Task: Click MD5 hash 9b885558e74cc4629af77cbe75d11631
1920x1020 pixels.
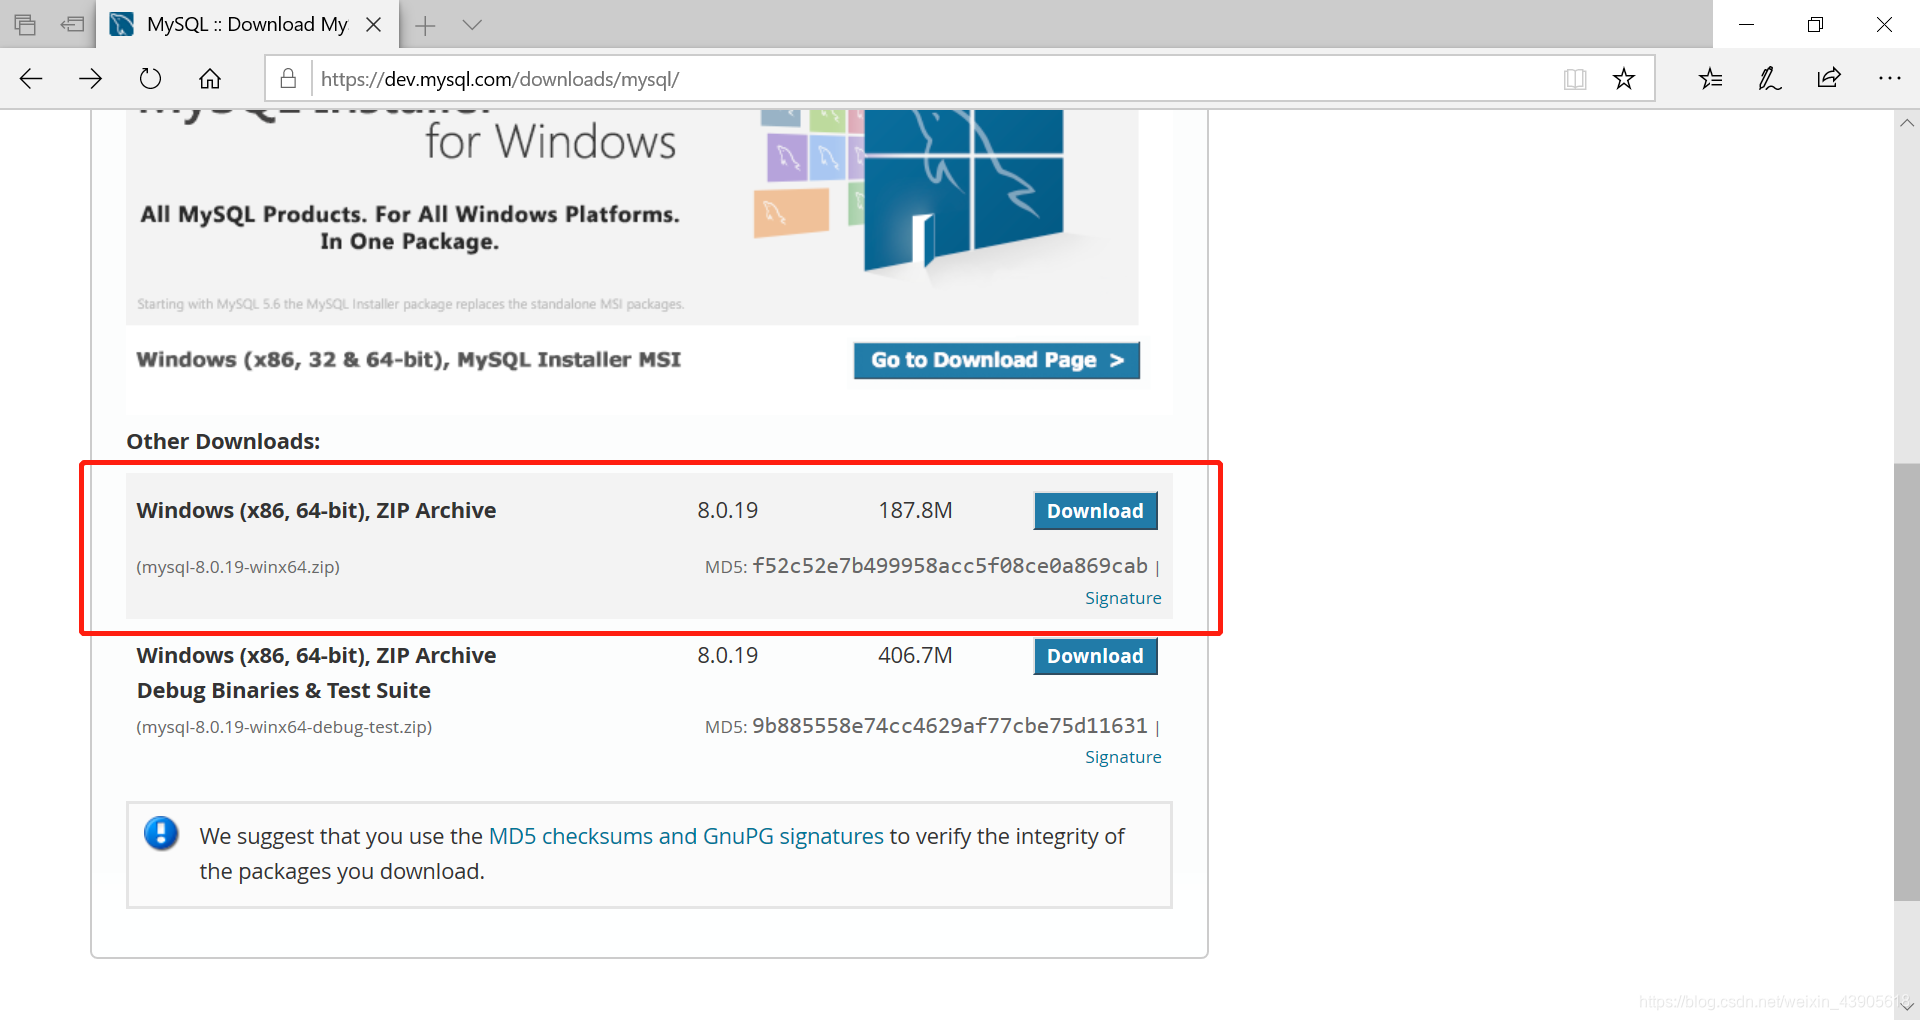Action: [950, 726]
